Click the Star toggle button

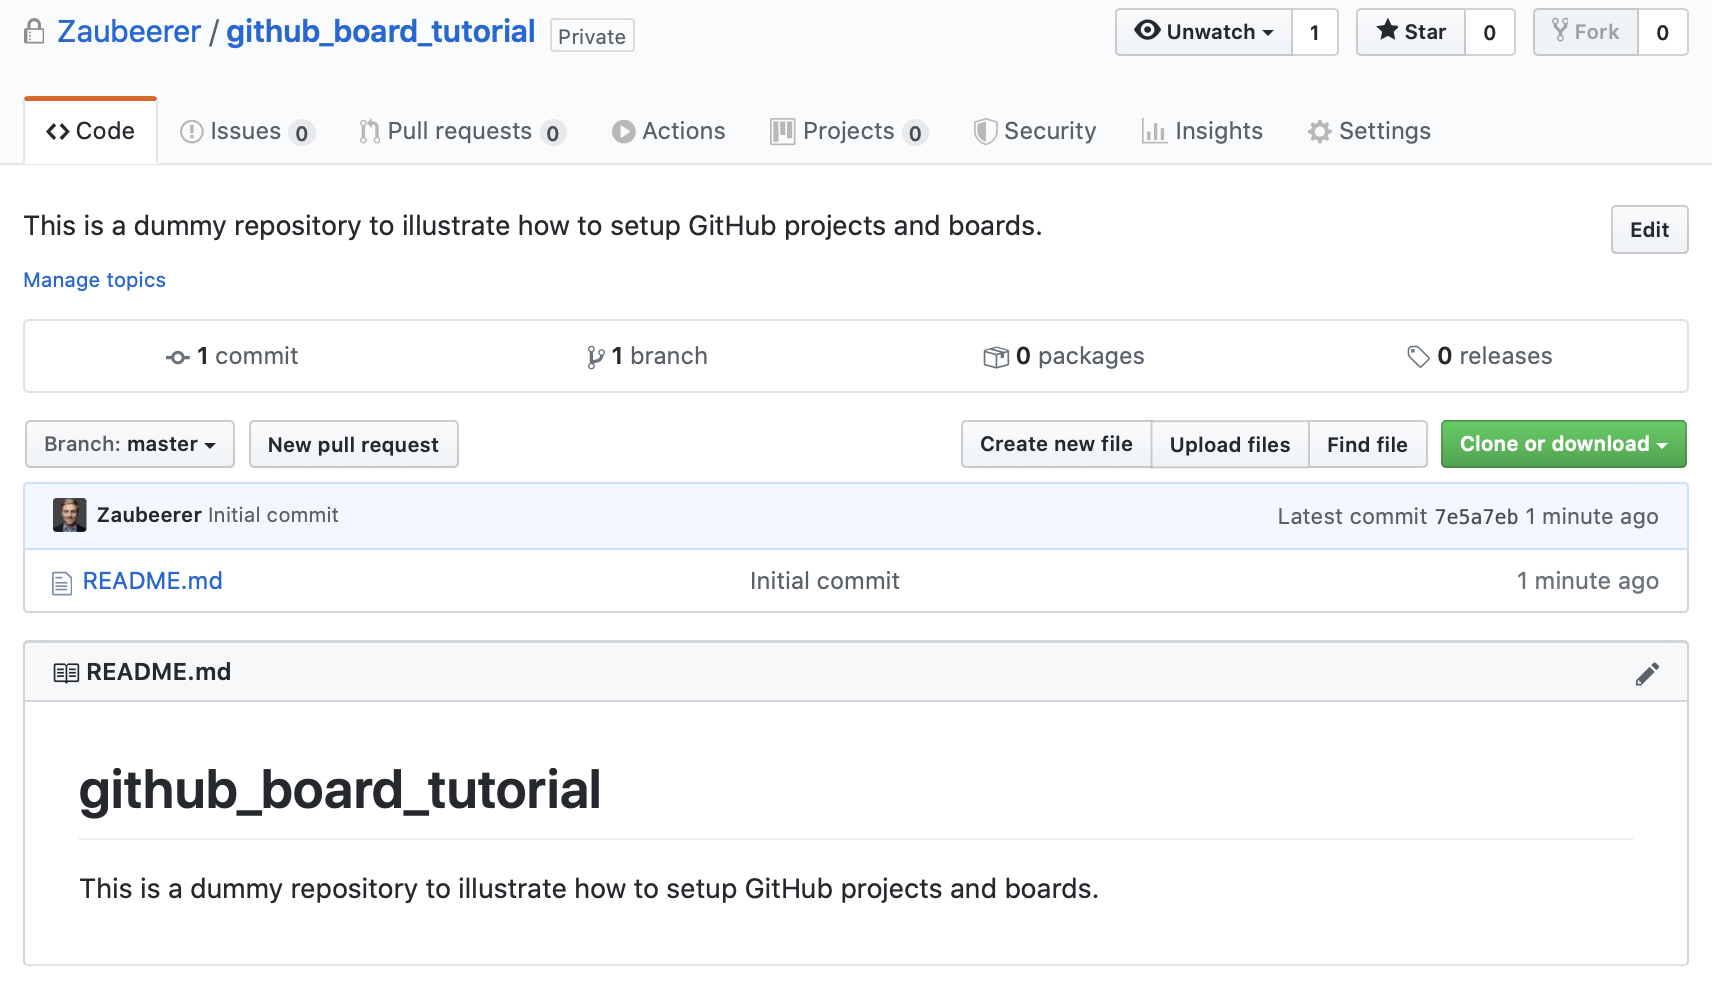(x=1410, y=31)
